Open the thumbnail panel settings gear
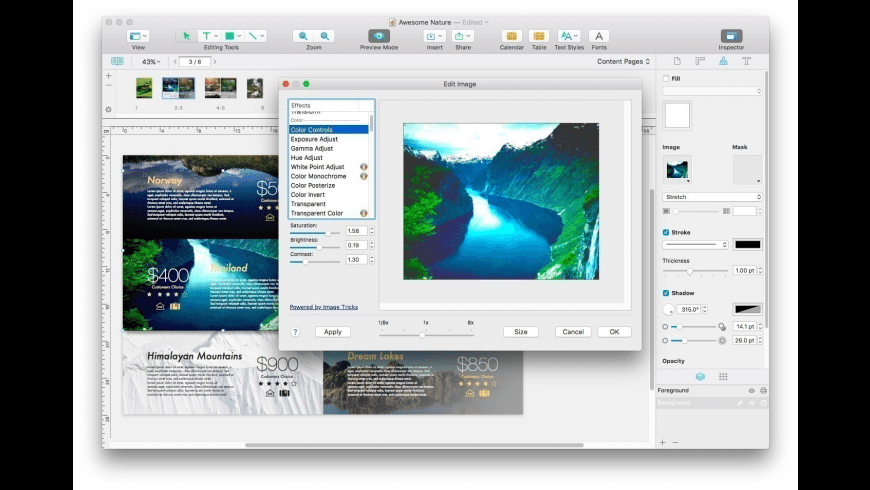870x490 pixels. pos(109,109)
